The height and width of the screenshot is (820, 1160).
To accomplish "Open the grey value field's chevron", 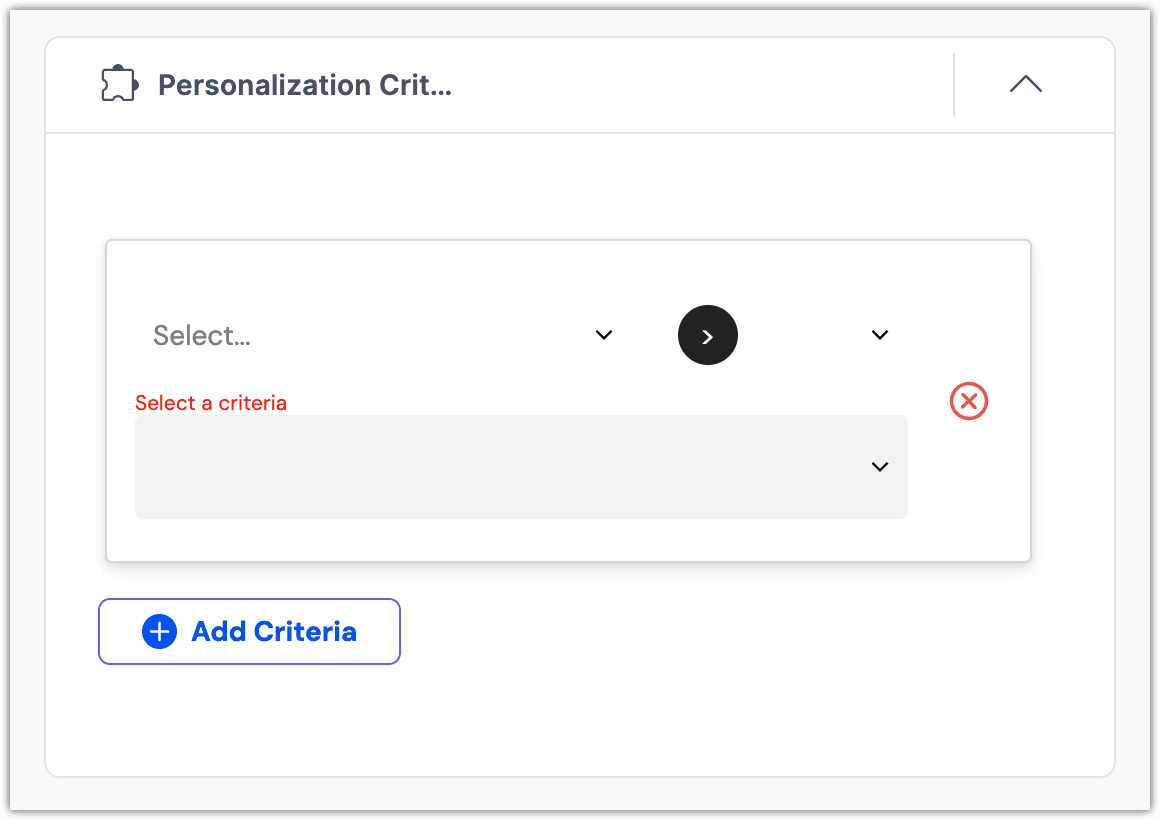I will 880,467.
